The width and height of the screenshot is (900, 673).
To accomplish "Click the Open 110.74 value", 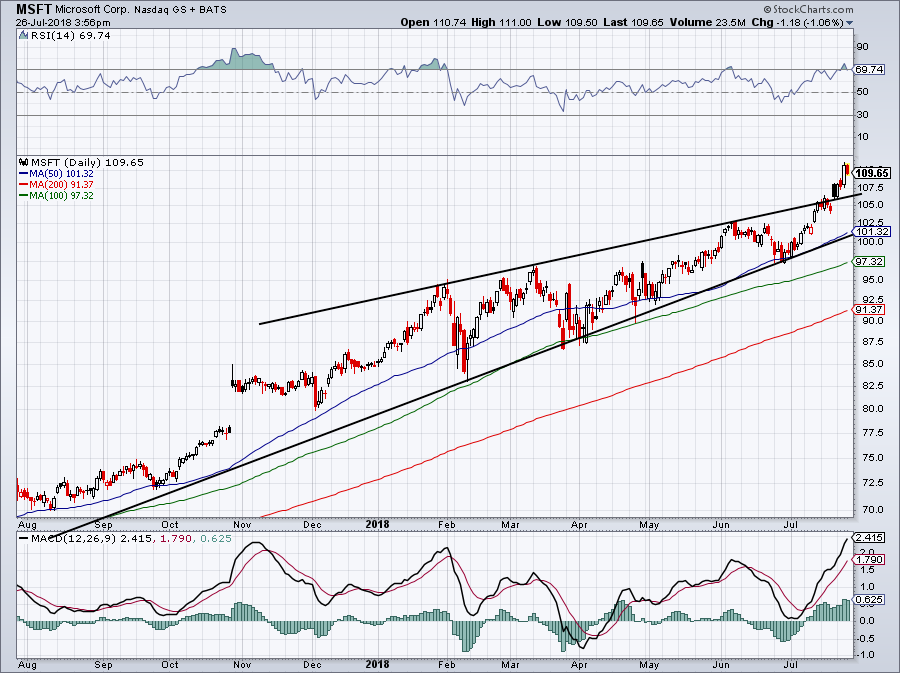I will point(433,23).
